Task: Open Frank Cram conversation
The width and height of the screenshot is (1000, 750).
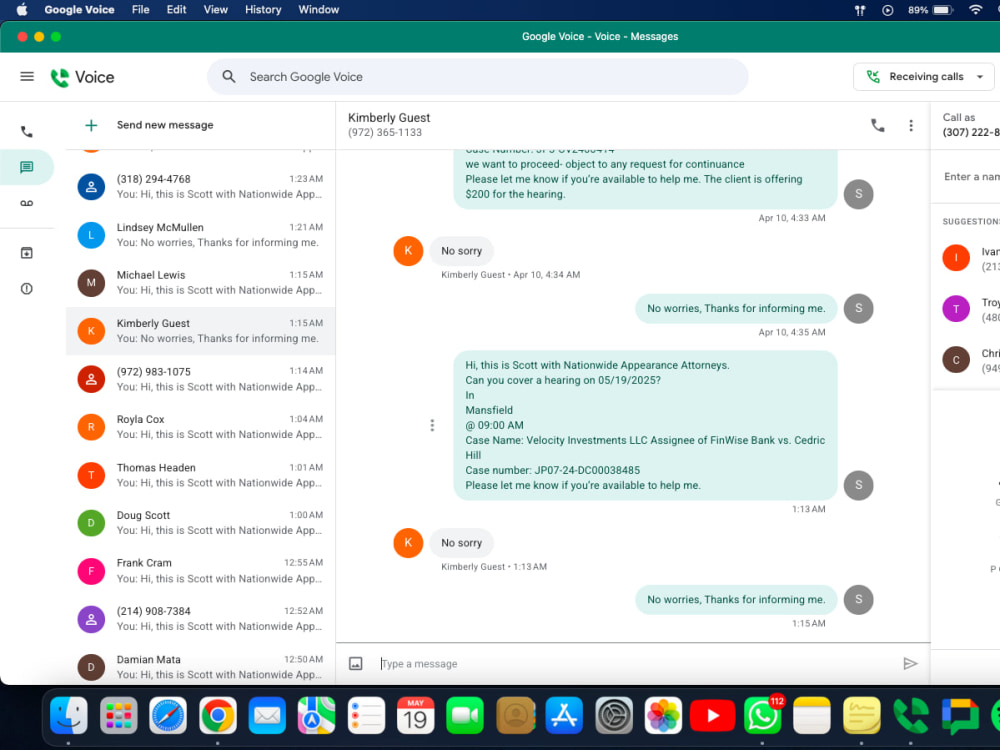Action: tap(200, 571)
